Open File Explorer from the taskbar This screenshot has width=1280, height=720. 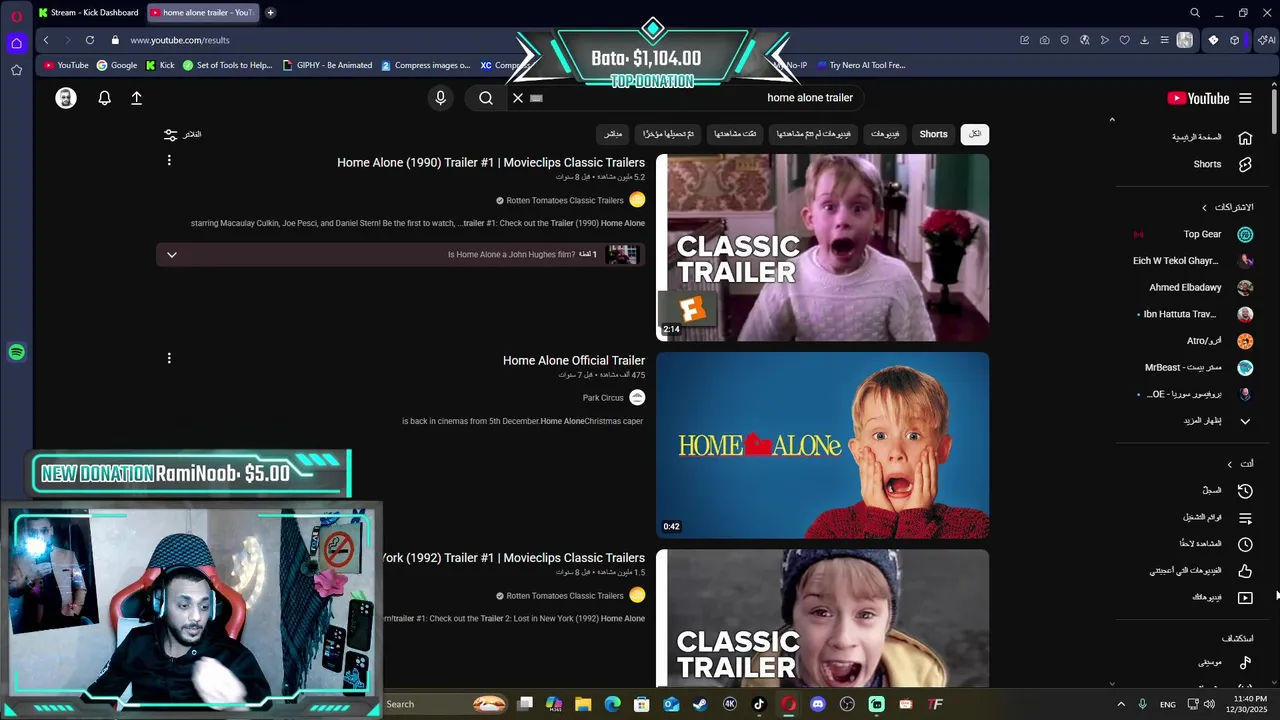[583, 704]
